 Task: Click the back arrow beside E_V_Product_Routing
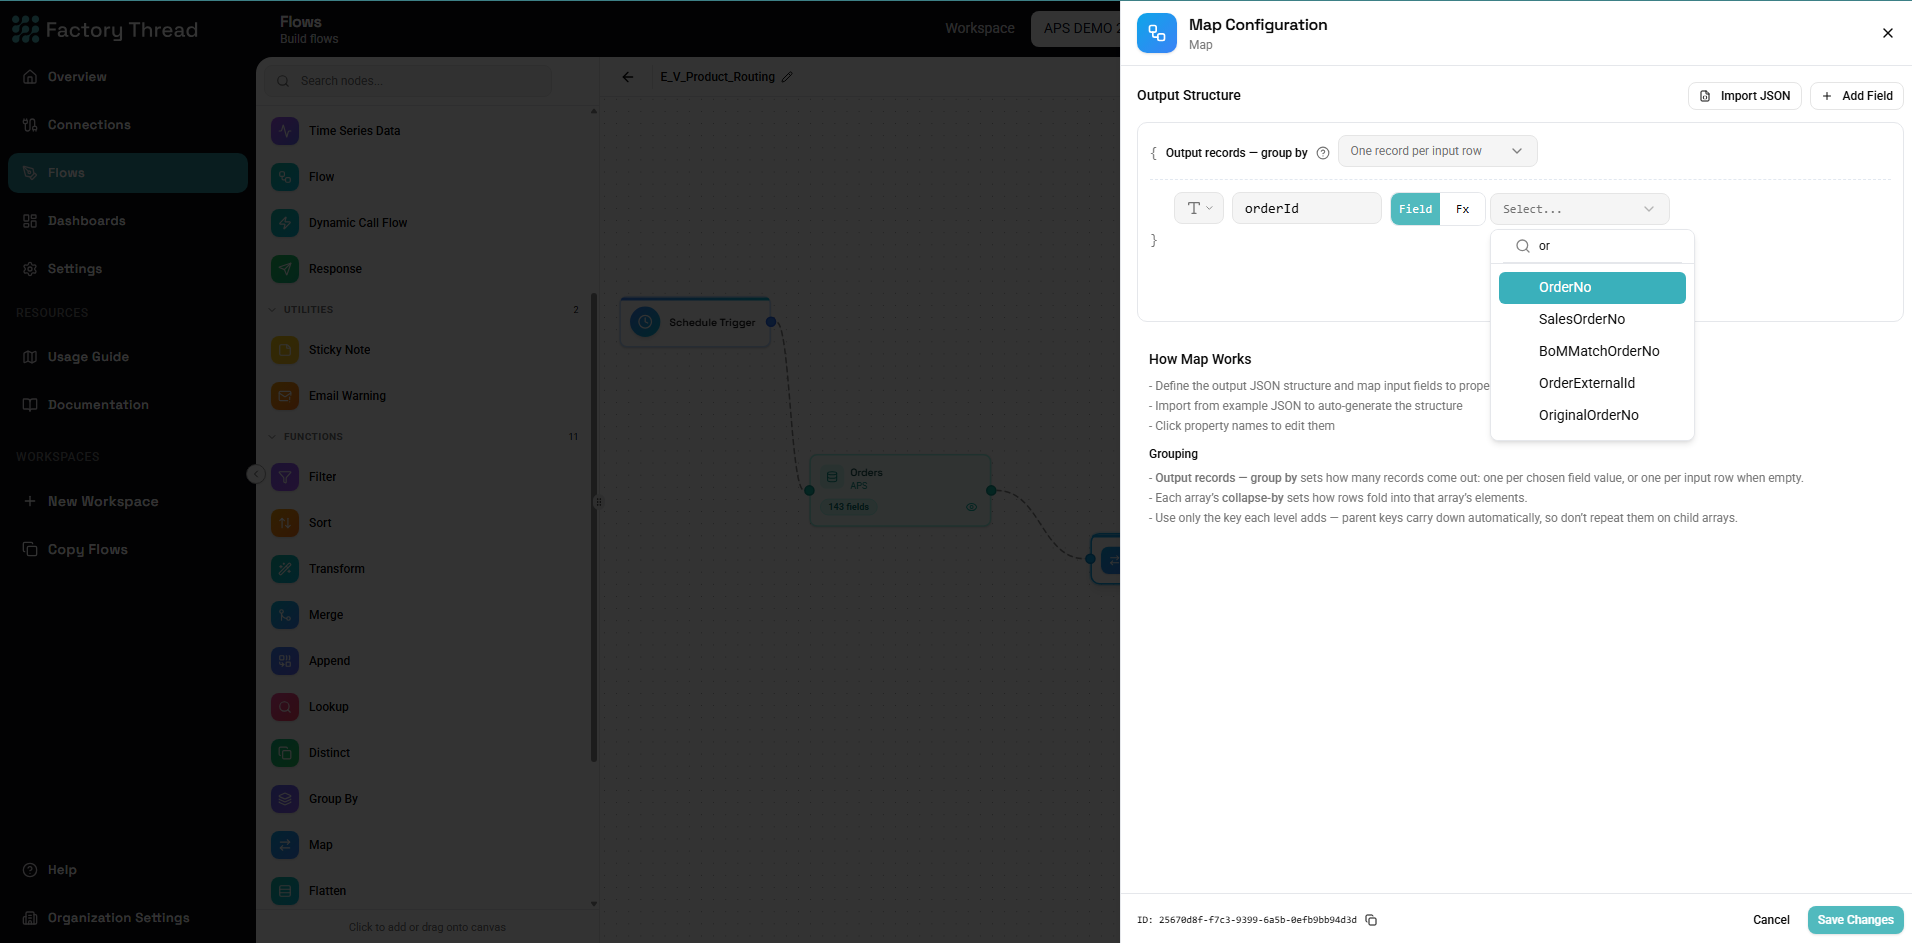pyautogui.click(x=628, y=77)
